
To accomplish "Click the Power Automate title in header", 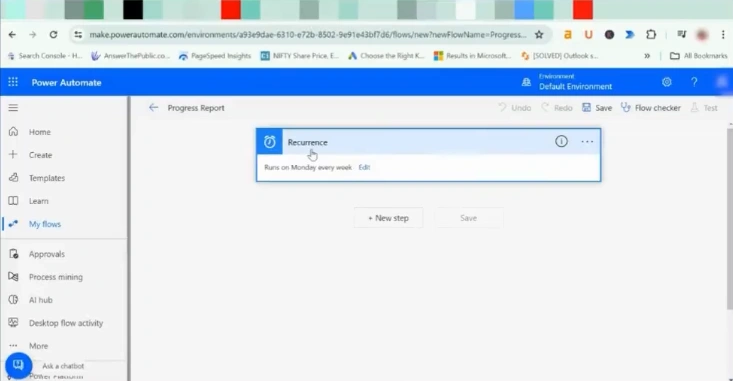I will [66, 83].
